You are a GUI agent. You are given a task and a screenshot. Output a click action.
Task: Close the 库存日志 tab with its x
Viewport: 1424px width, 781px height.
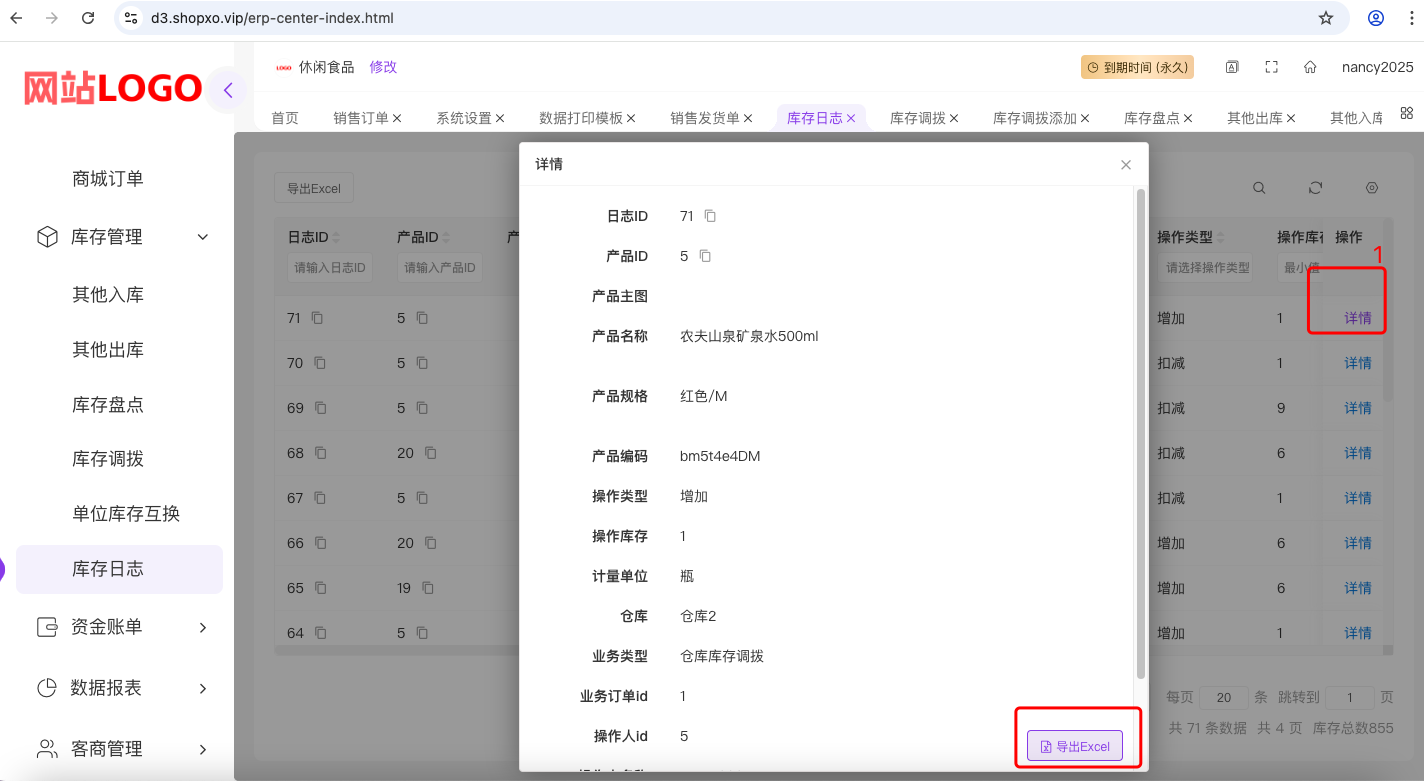(x=852, y=117)
